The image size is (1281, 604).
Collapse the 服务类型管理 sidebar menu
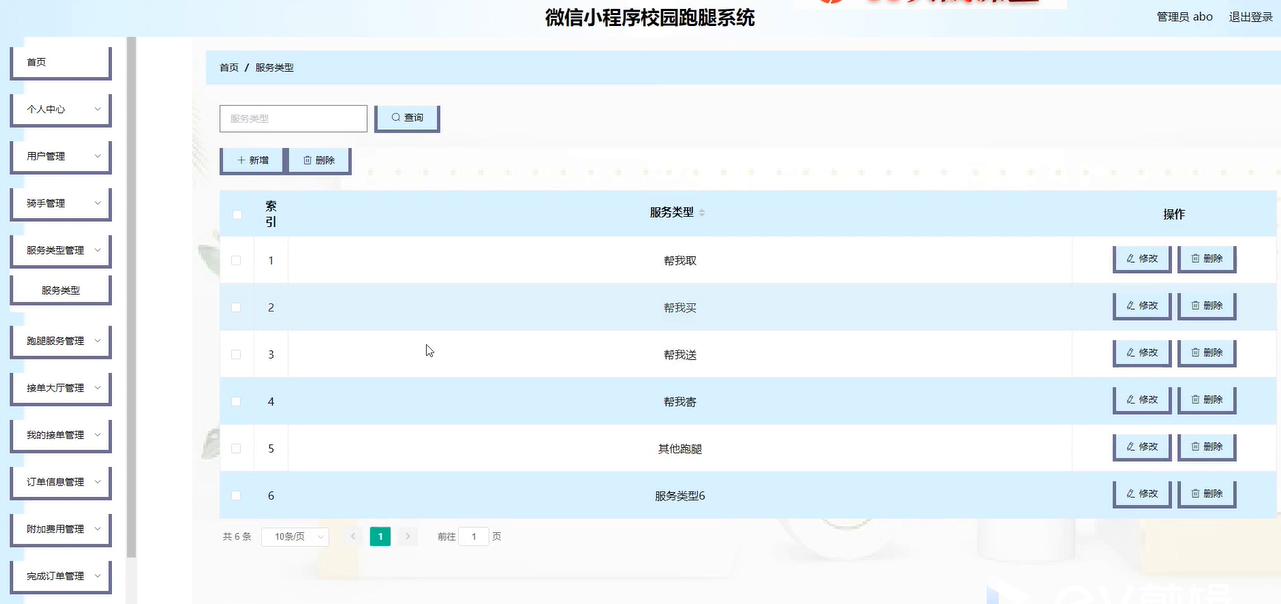pyautogui.click(x=60, y=250)
